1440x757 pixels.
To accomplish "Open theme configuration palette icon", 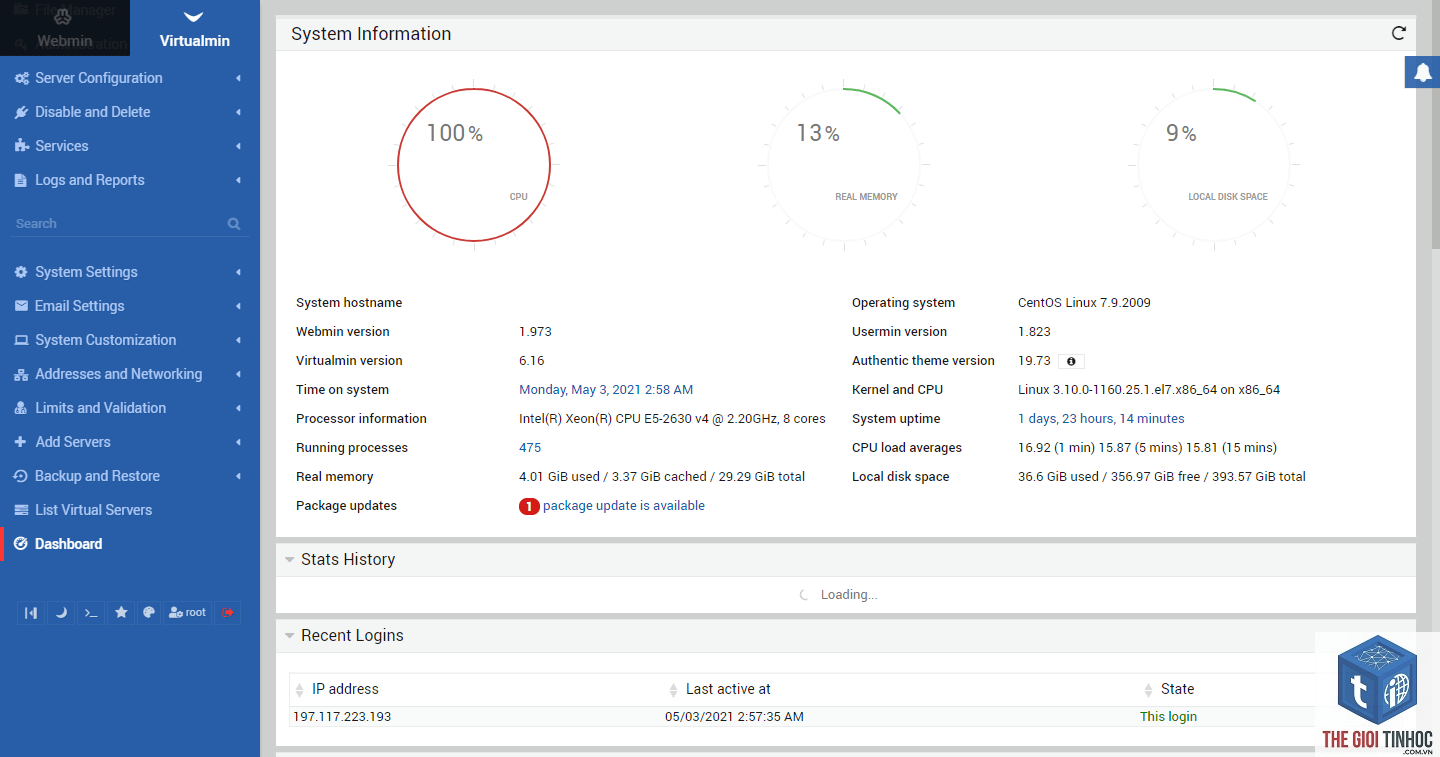I will (149, 612).
